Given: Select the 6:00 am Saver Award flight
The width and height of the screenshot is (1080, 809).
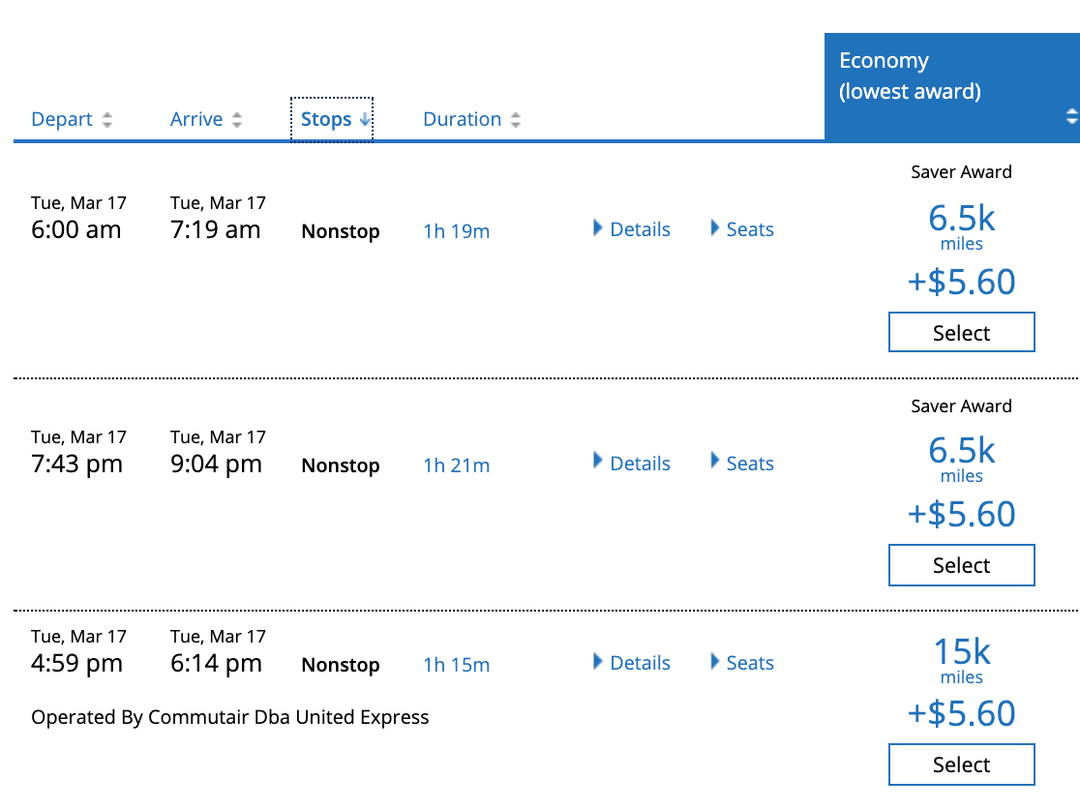Looking at the screenshot, I should coord(960,331).
